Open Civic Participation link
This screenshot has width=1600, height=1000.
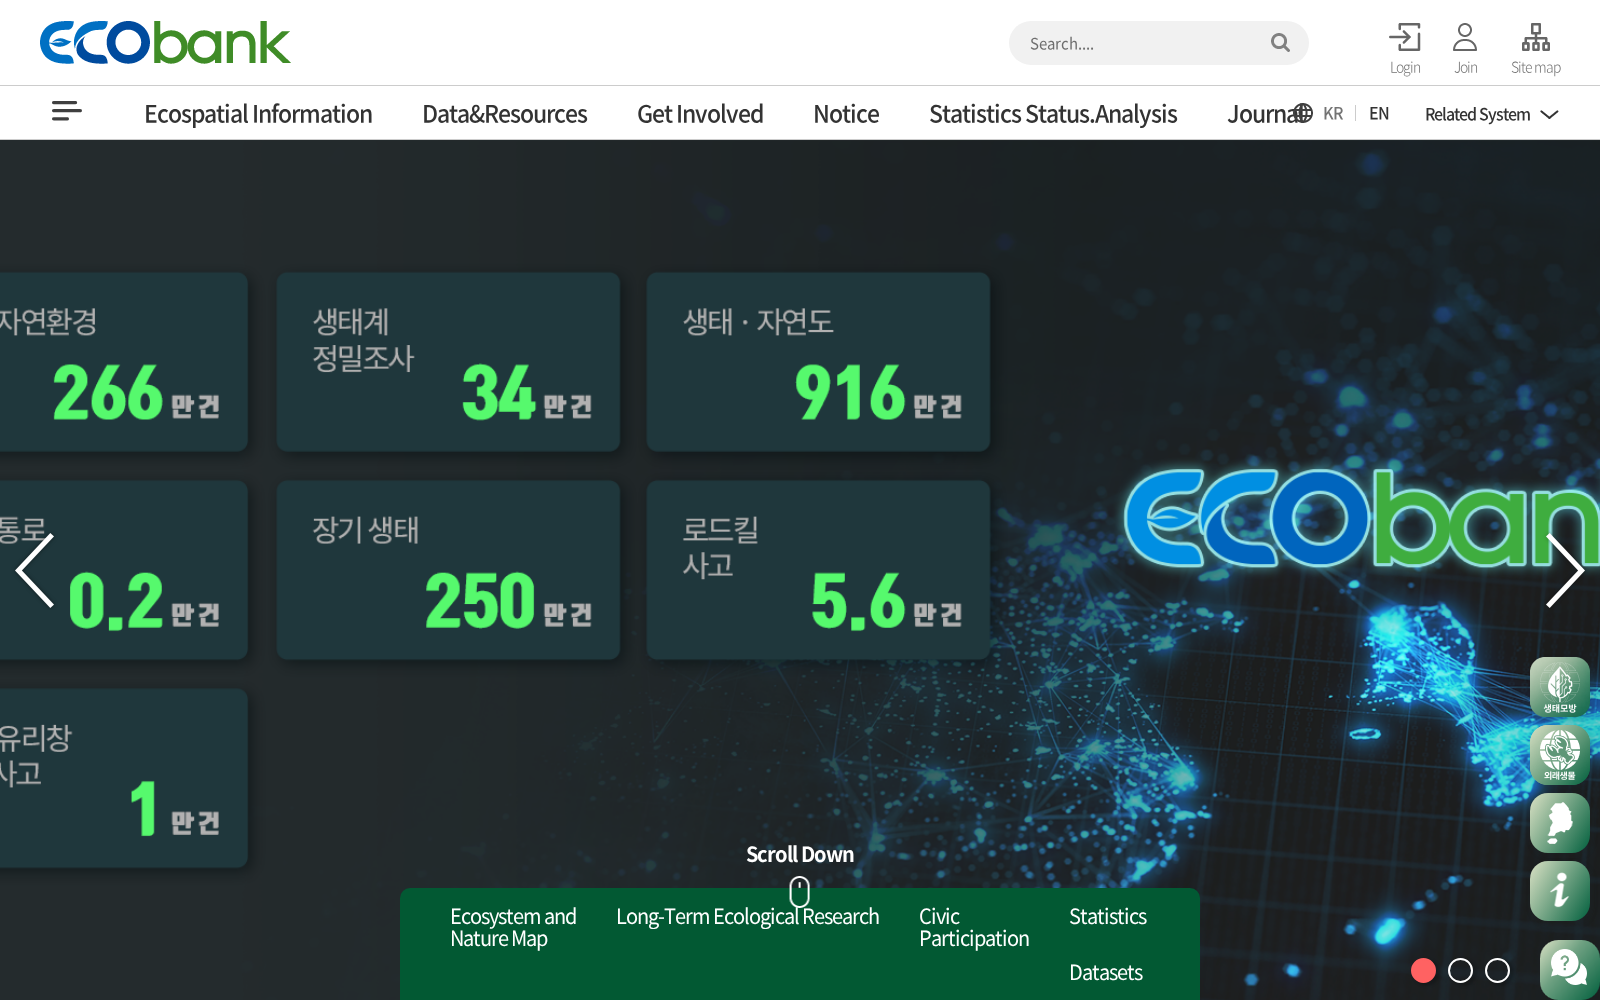974,928
